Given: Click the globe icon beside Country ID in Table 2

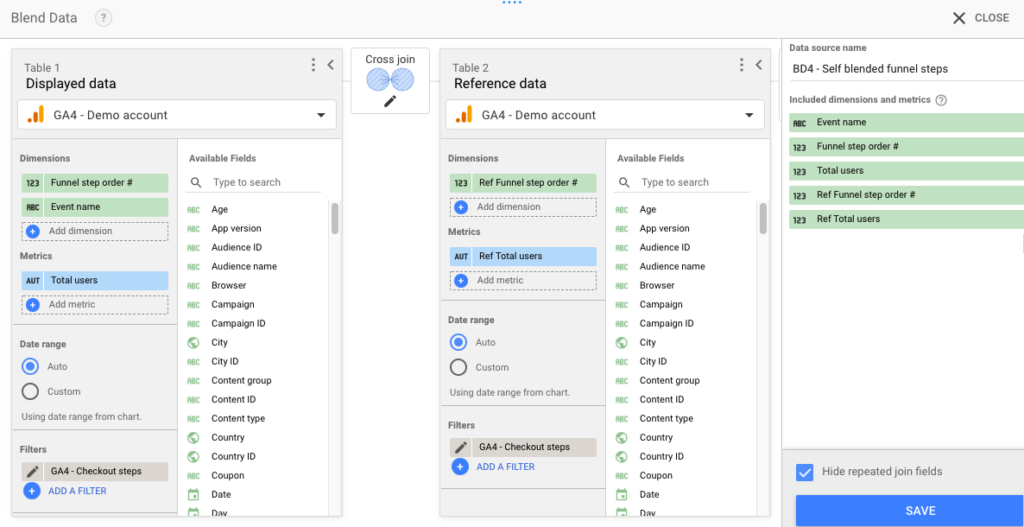Looking at the screenshot, I should point(622,456).
